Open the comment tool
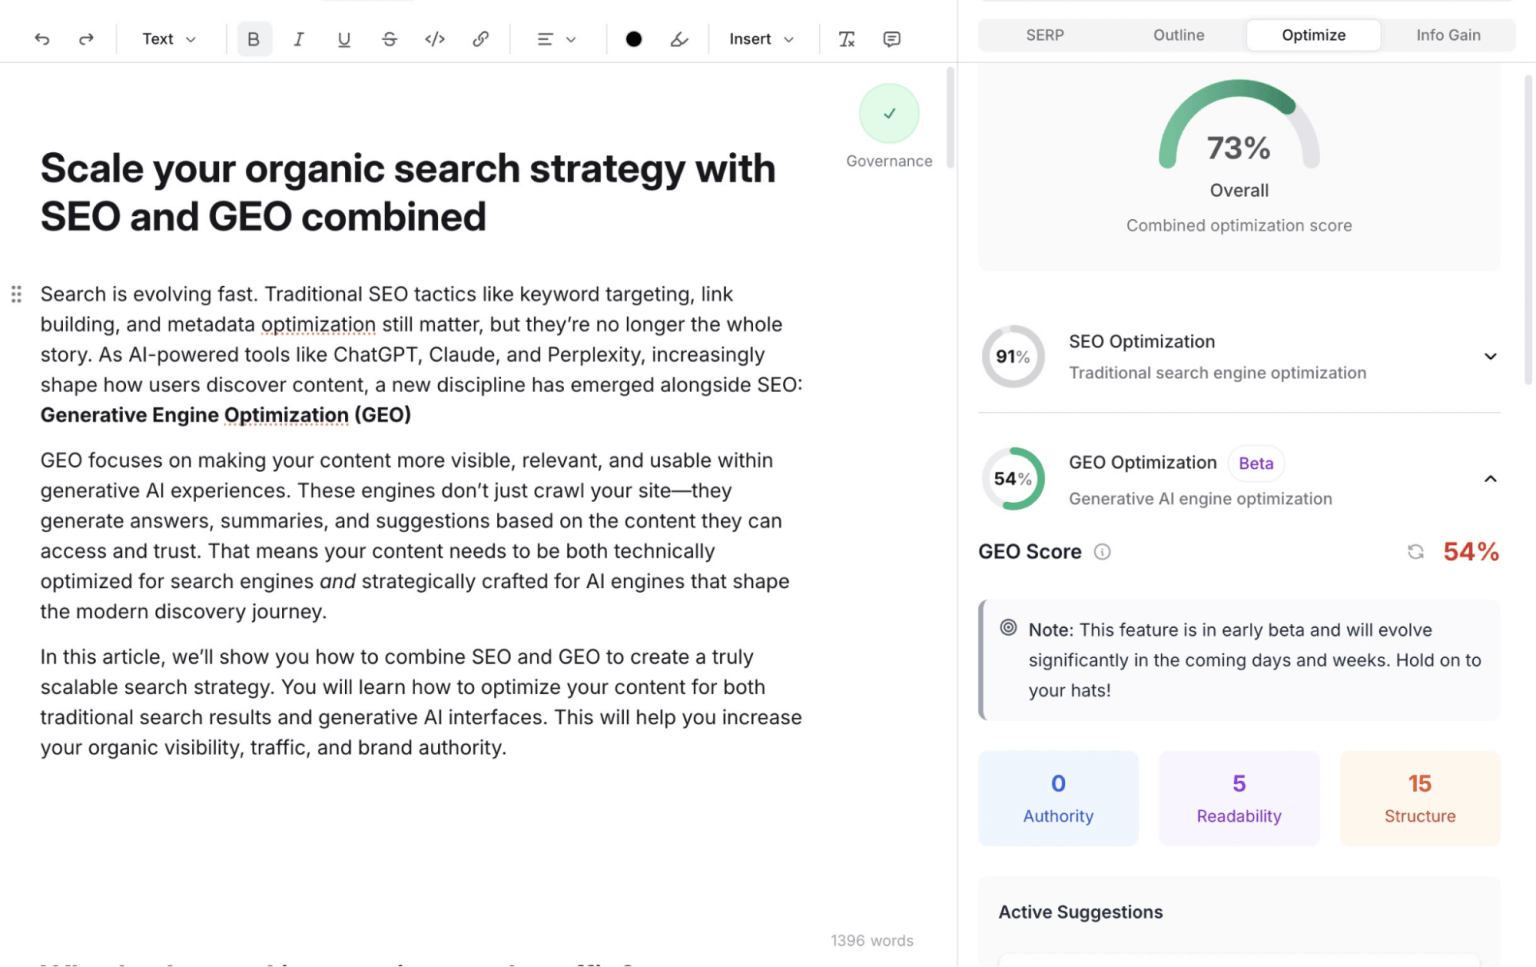This screenshot has height=967, width=1536. click(x=891, y=38)
